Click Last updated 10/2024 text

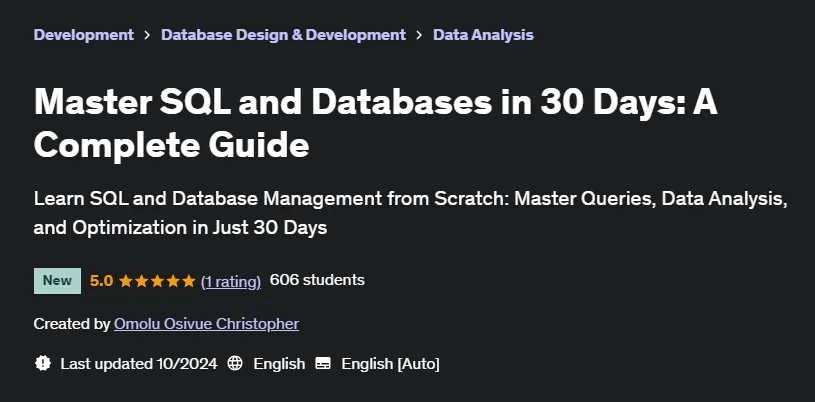(139, 364)
